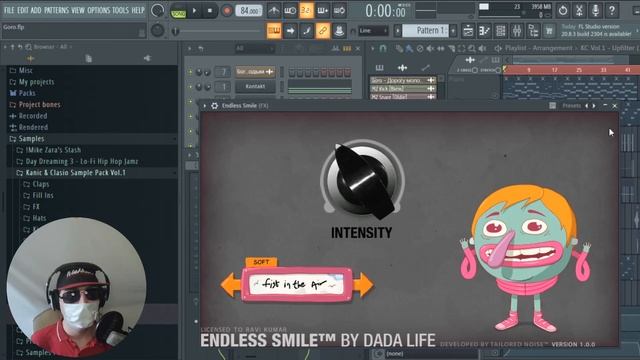Expand the My projects folder
640x360 pixels.
(x=36, y=82)
